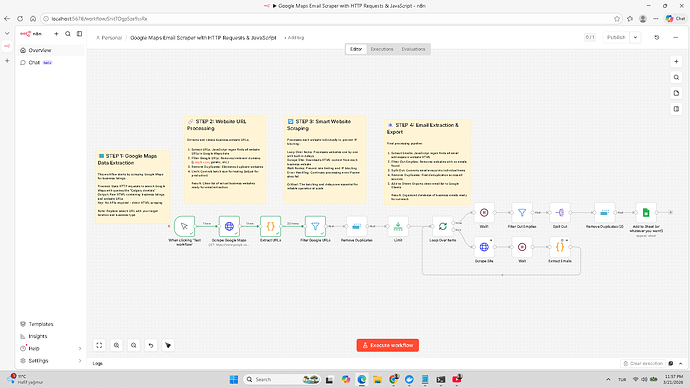Collapse the n8n sidebar panel
Screen dimensions: 690x388
pyautogui.click(x=79, y=34)
